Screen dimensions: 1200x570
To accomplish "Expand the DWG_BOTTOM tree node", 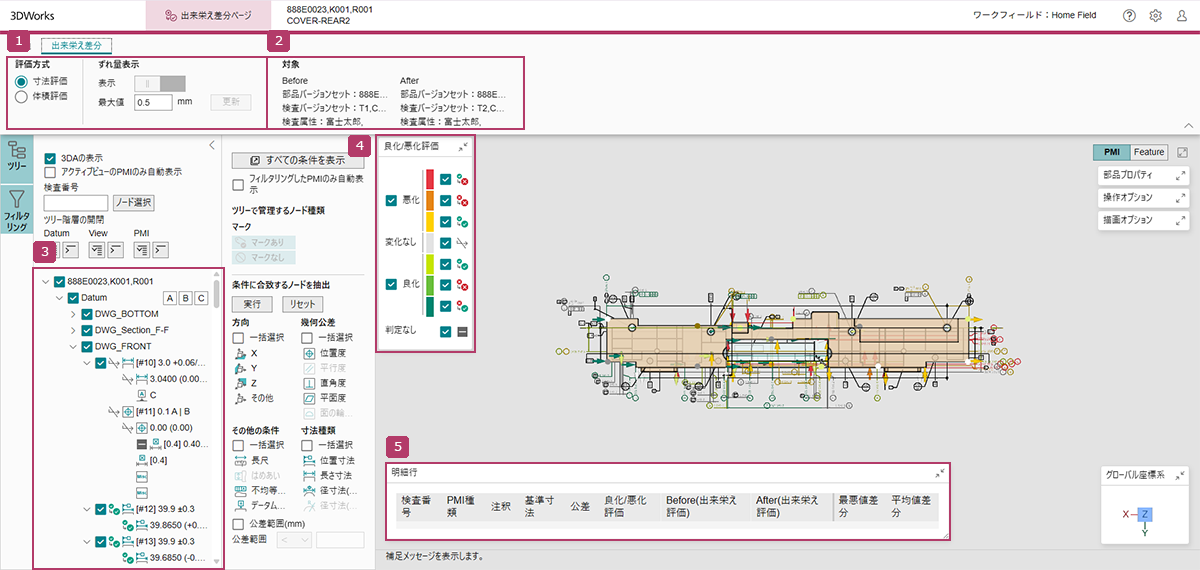I will (73, 314).
